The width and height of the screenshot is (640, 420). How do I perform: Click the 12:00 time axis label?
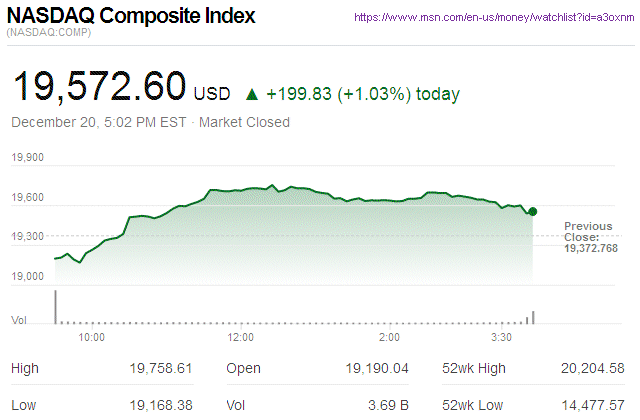(x=240, y=338)
